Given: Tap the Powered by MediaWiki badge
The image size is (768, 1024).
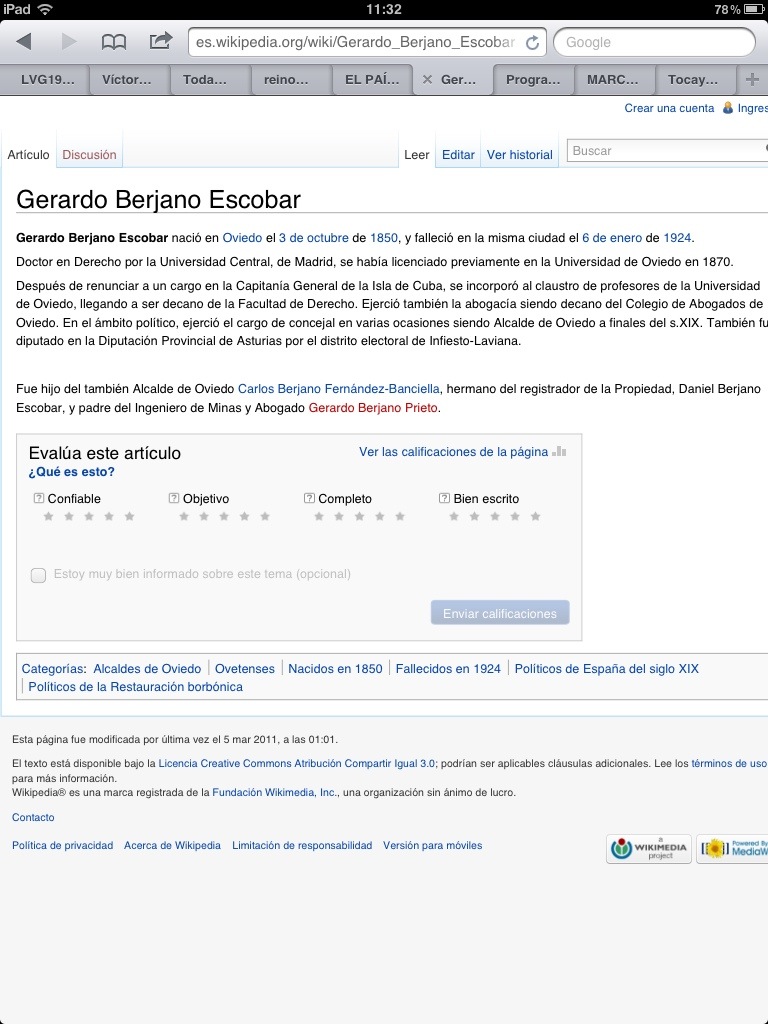Looking at the screenshot, I should click(x=735, y=849).
